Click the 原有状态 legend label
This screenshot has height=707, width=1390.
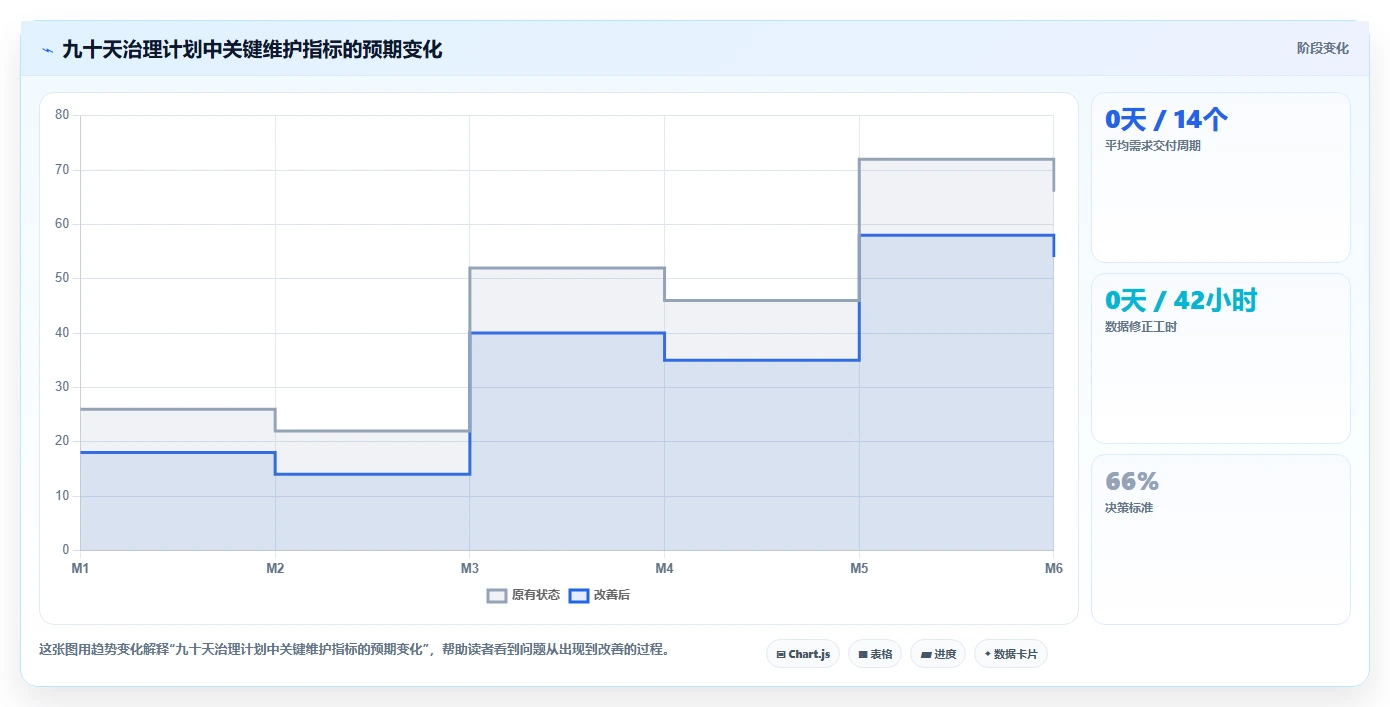coord(536,595)
